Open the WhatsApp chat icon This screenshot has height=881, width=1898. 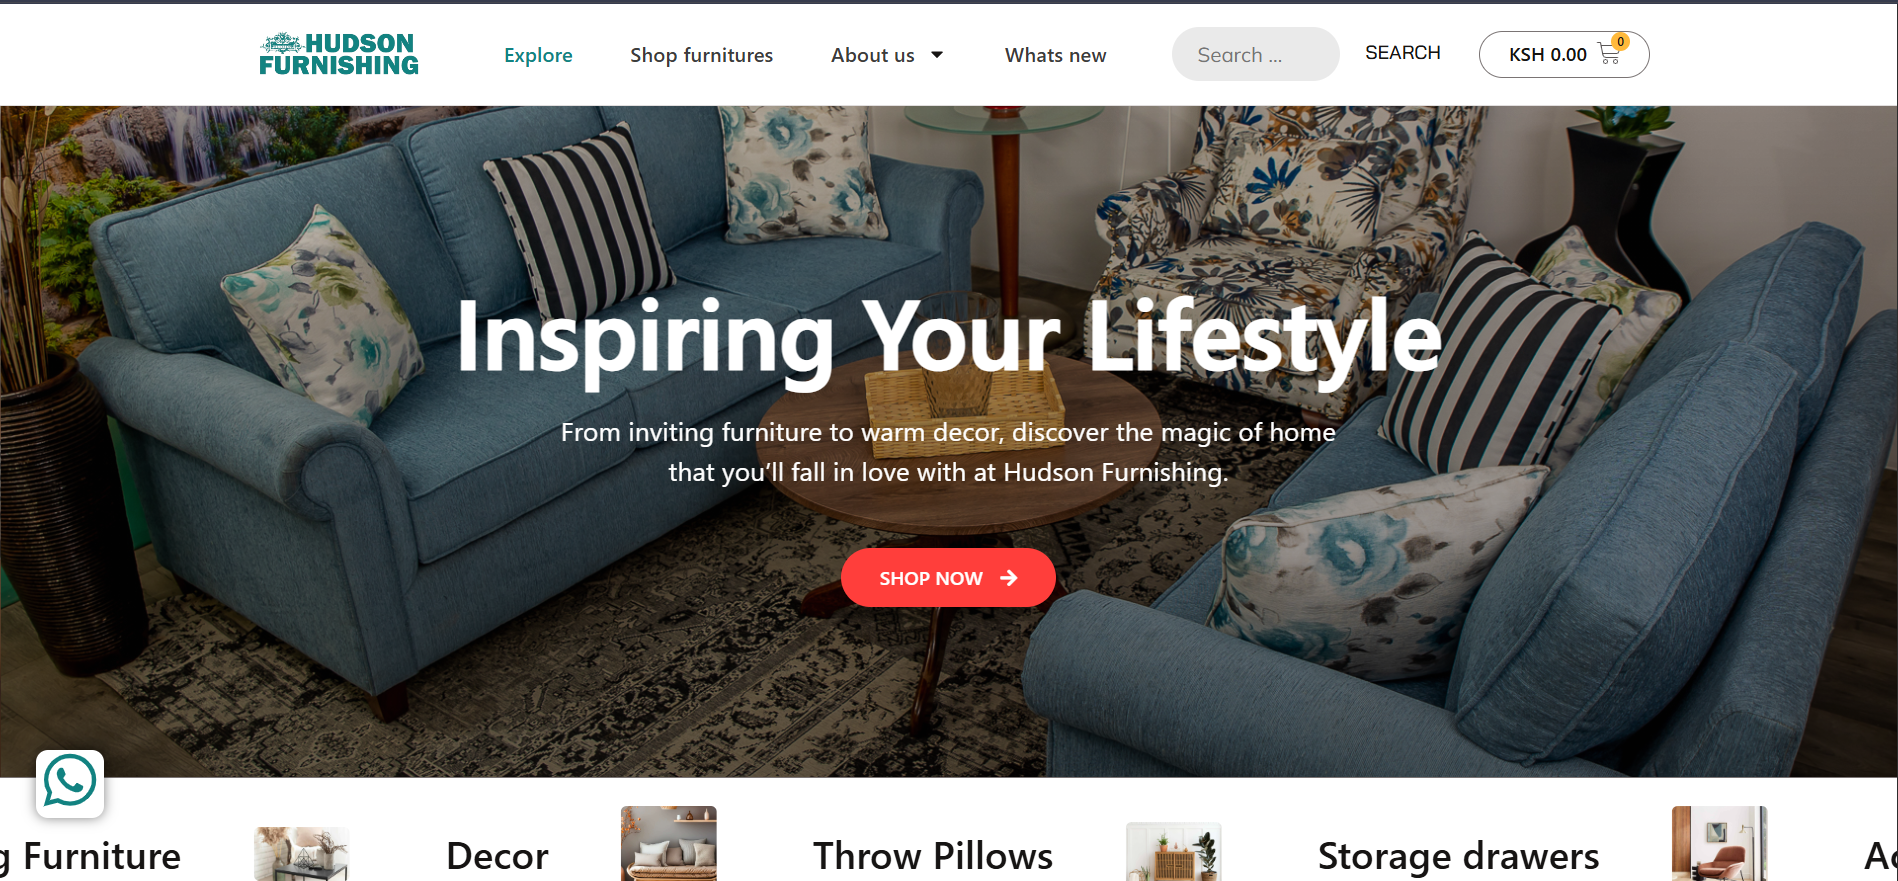pos(70,783)
